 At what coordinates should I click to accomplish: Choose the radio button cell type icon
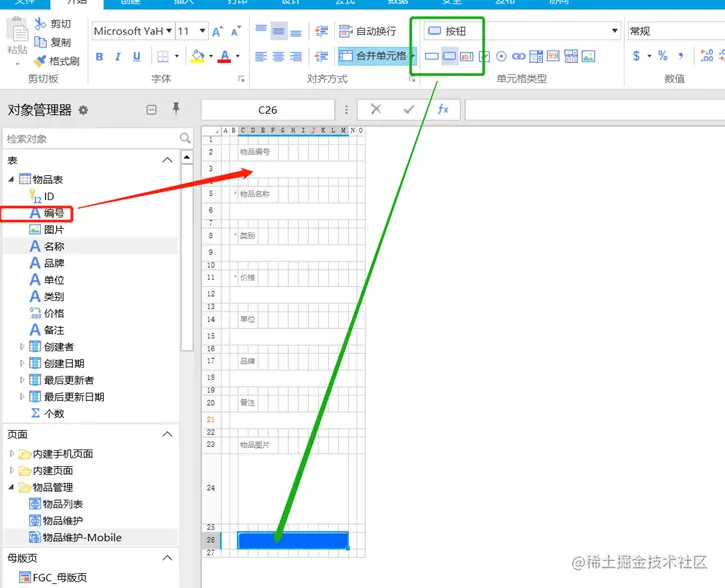501,56
